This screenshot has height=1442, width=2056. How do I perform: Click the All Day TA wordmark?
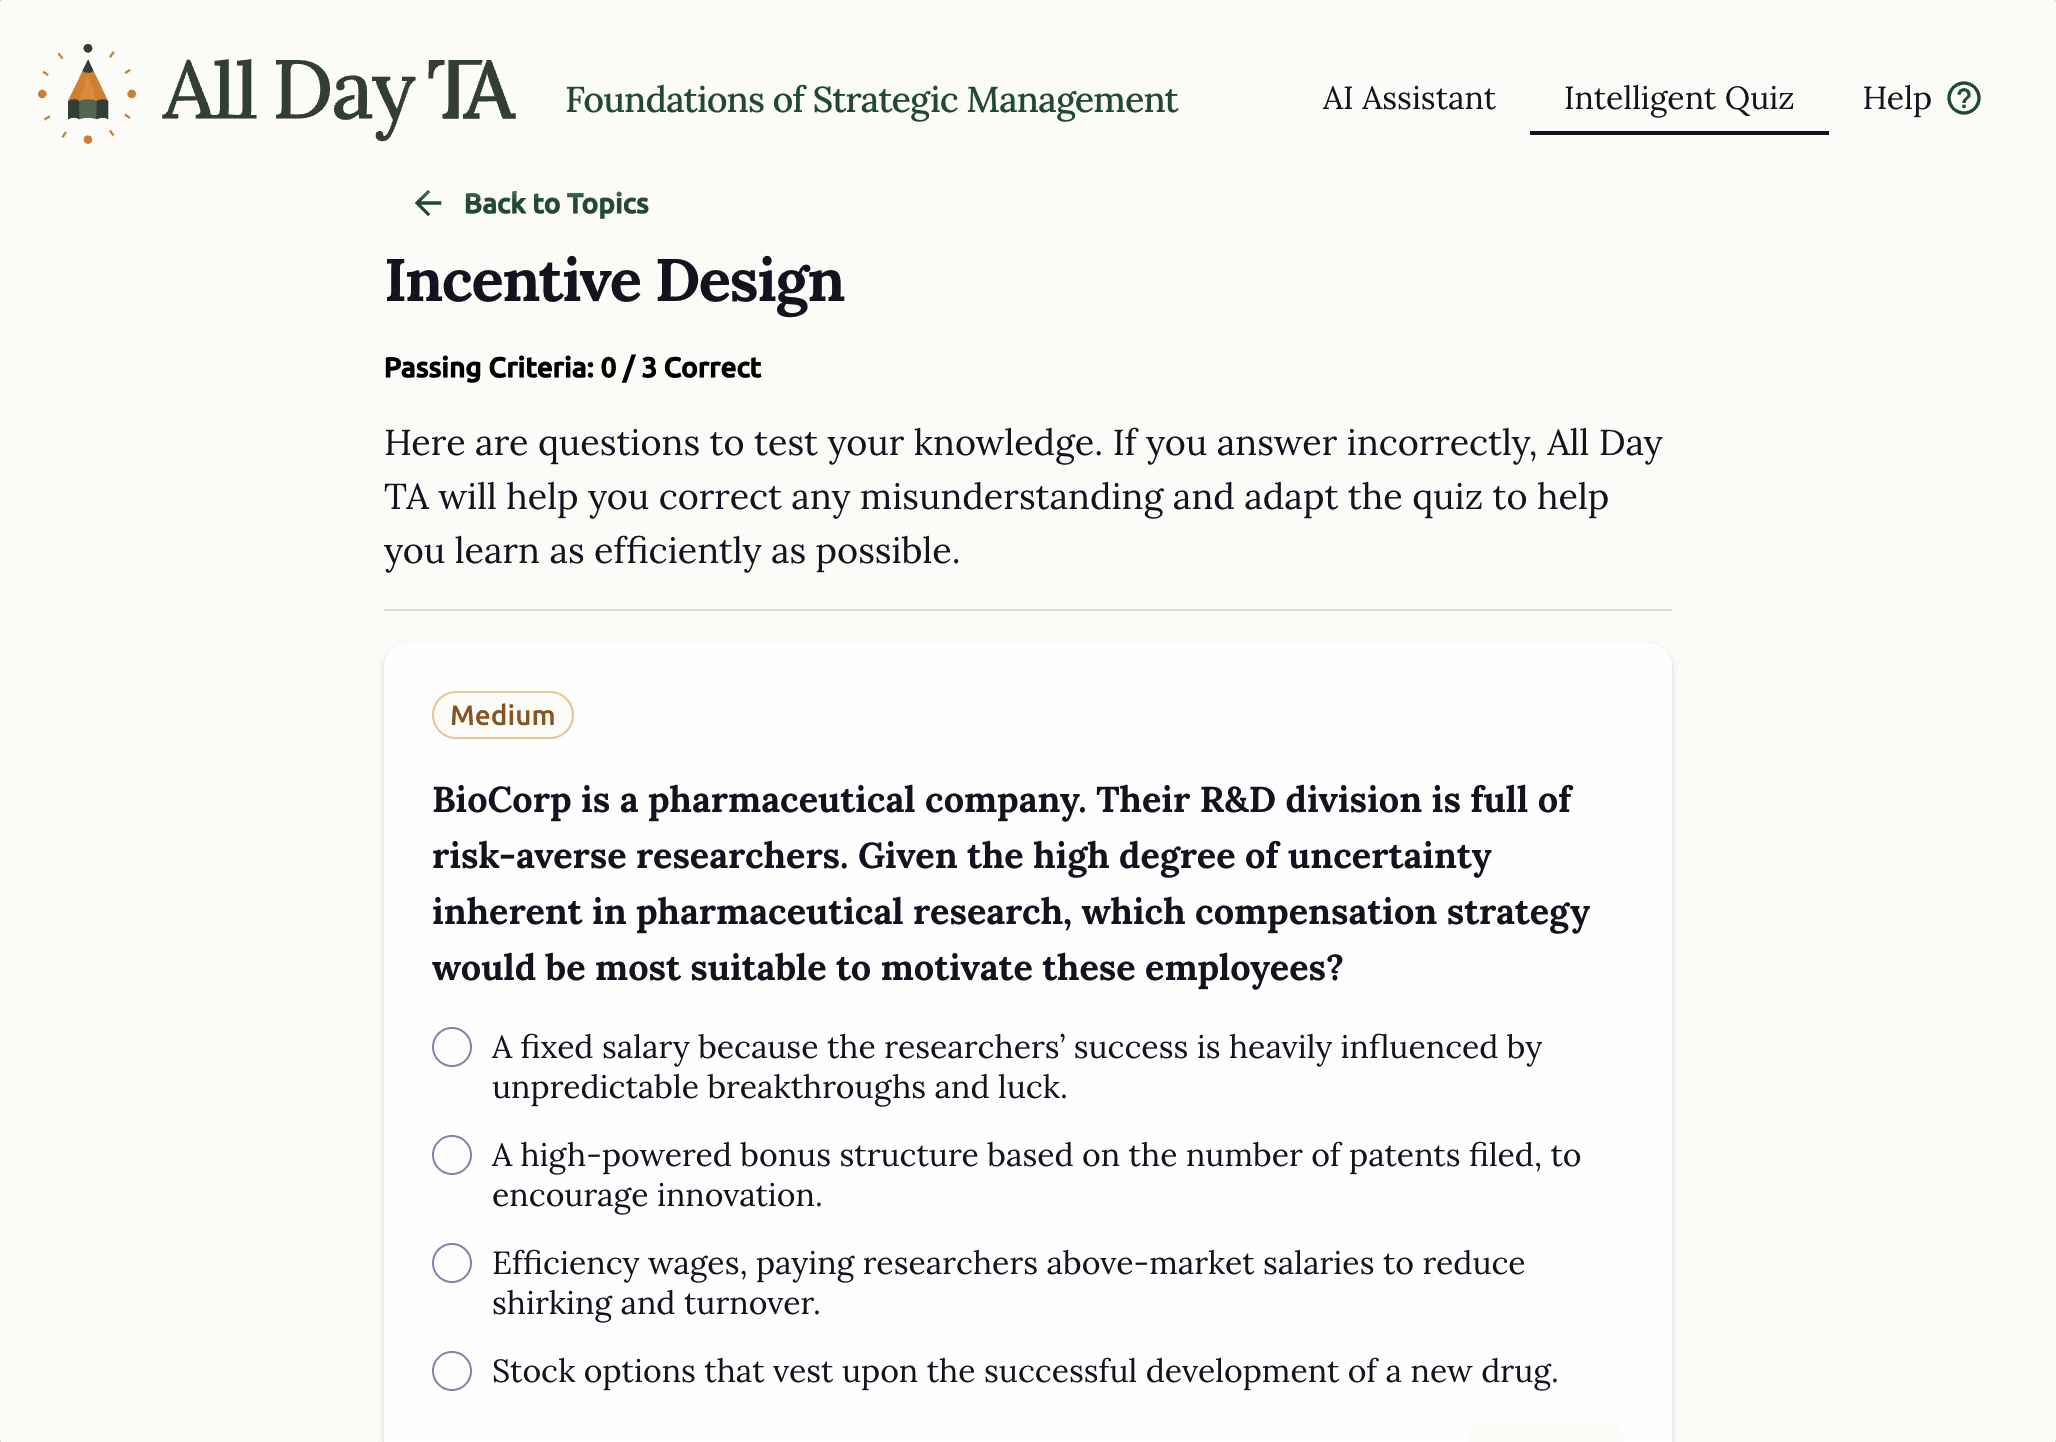[x=338, y=93]
